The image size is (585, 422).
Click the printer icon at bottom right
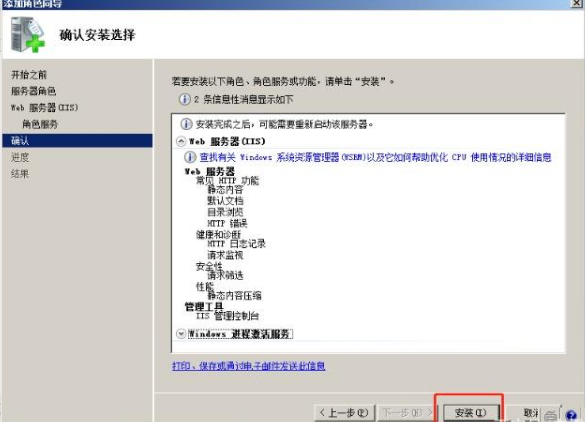pyautogui.click(x=550, y=415)
